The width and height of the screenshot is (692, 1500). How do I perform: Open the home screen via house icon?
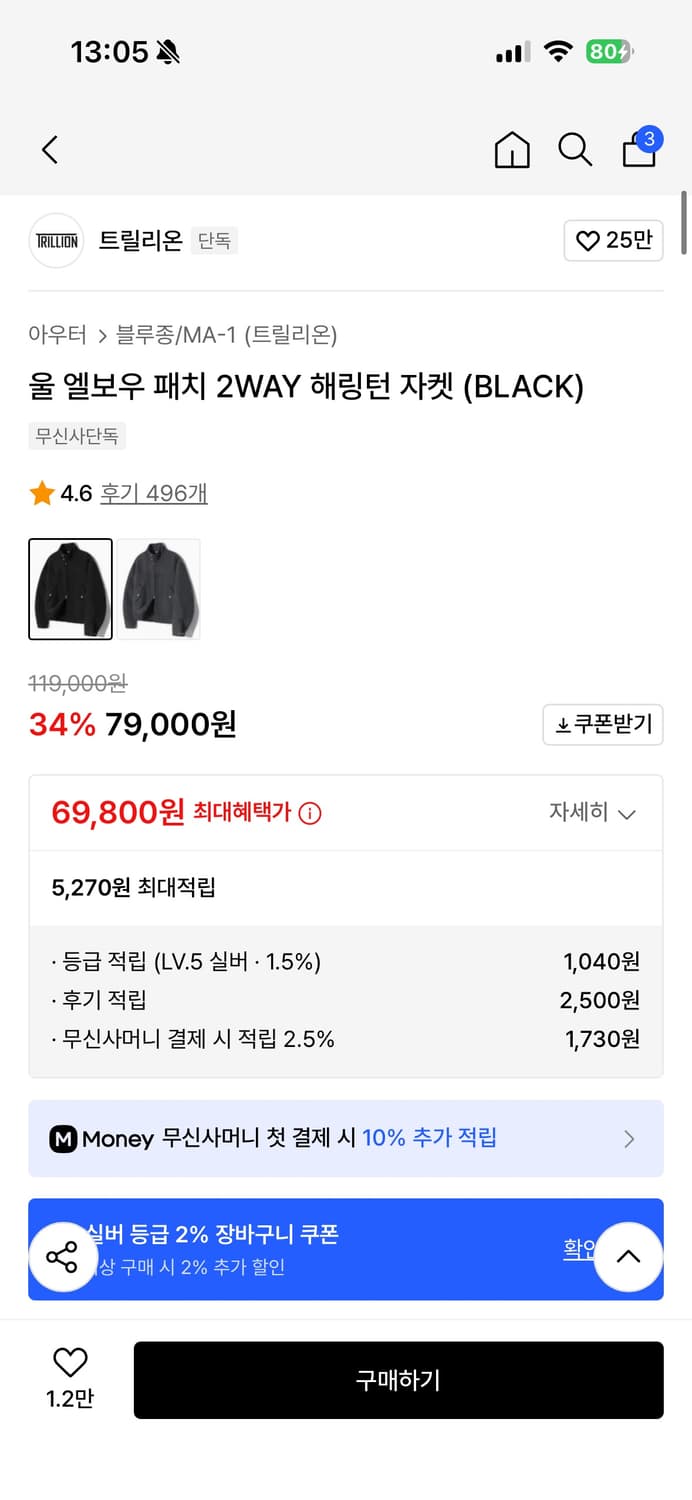[x=512, y=150]
